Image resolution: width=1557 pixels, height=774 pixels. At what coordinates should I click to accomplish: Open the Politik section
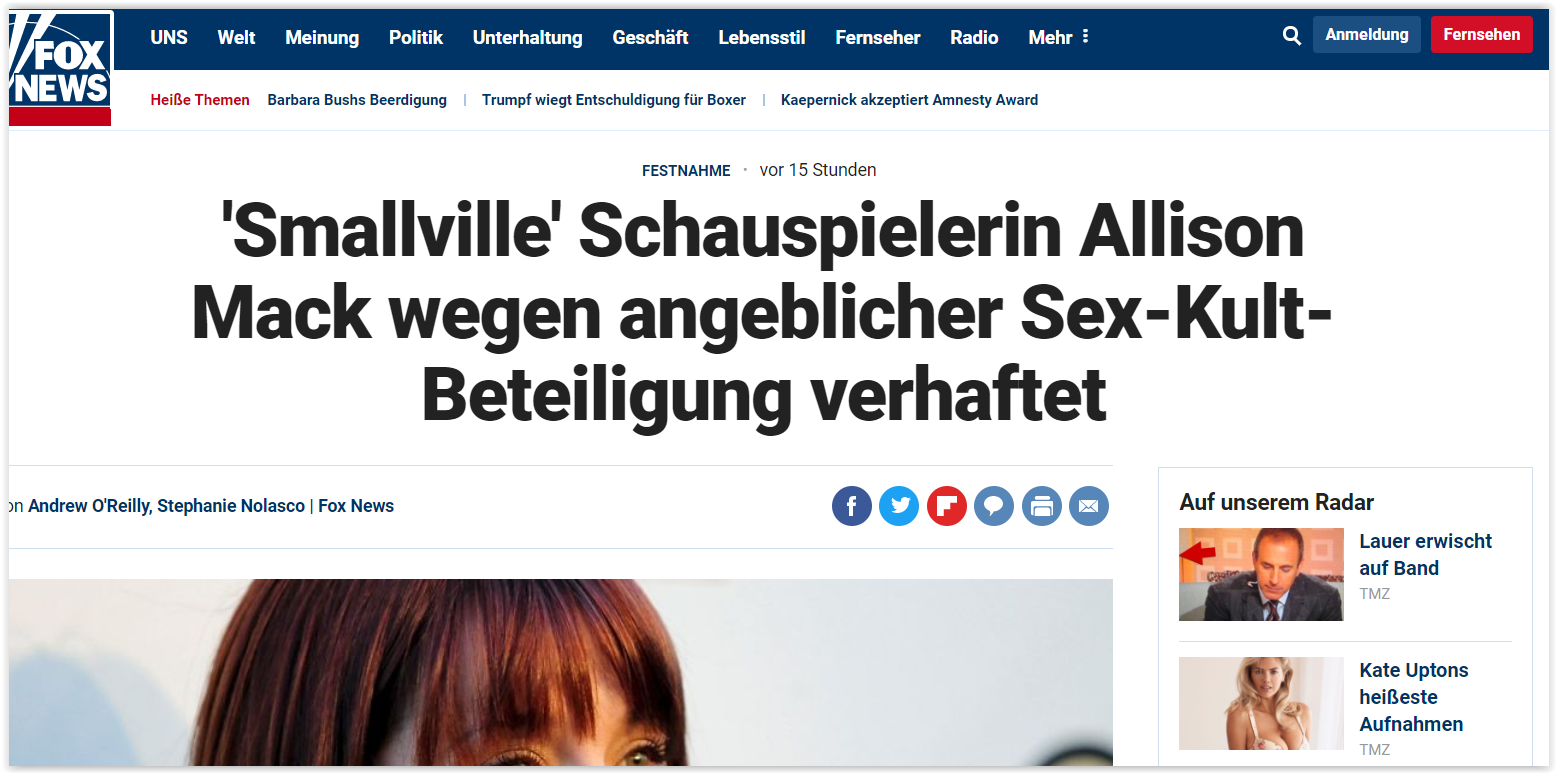coord(416,37)
